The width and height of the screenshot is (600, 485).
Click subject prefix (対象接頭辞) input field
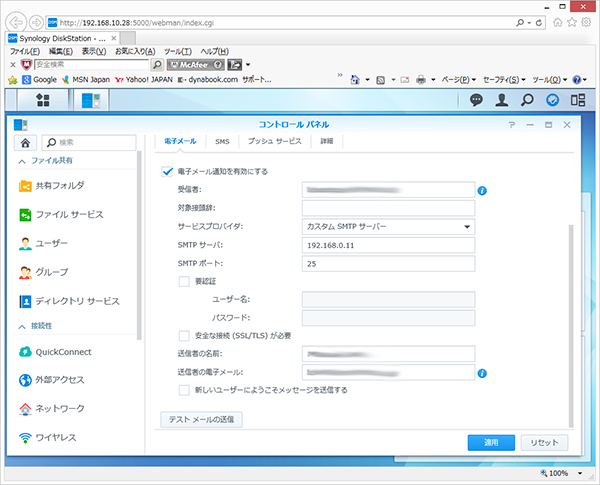pyautogui.click(x=388, y=208)
